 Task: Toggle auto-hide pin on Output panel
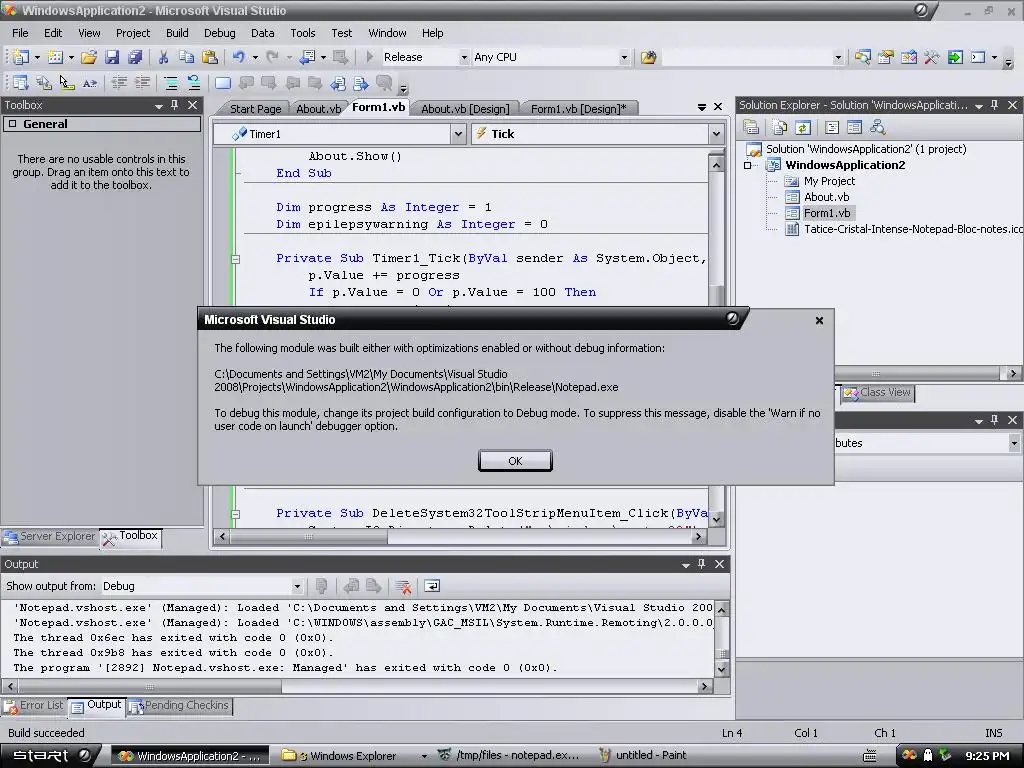click(x=701, y=564)
